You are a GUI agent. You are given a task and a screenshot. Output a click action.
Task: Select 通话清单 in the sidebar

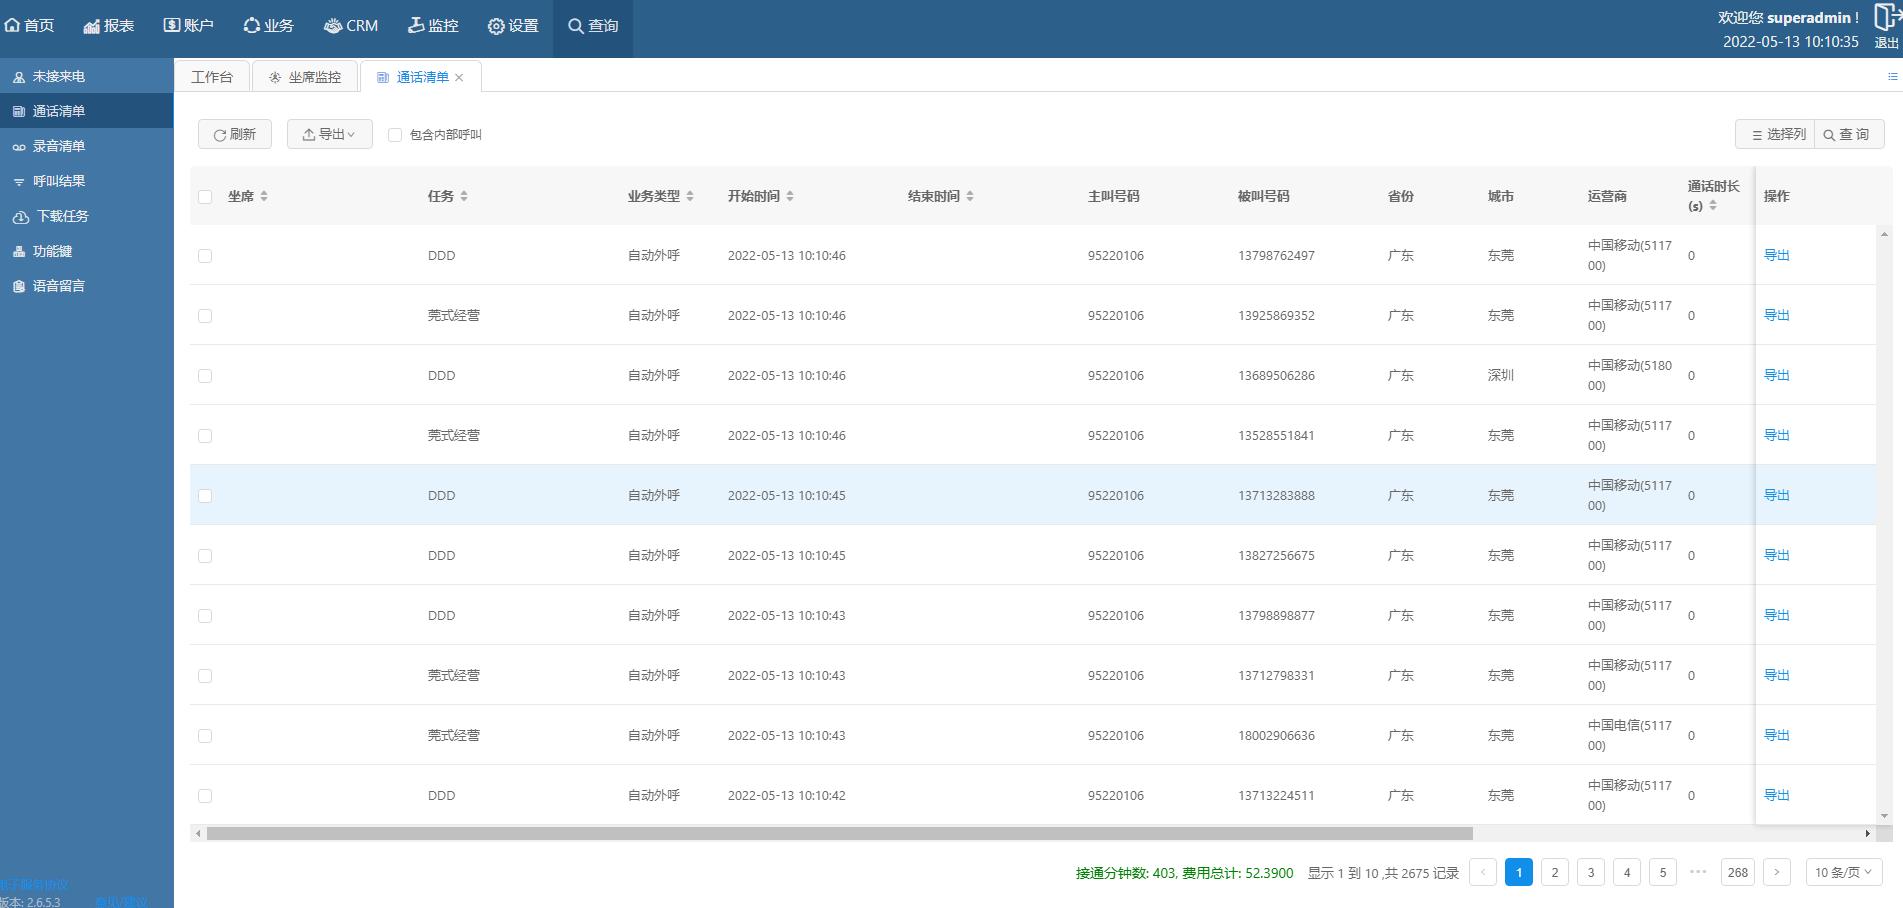[x=87, y=111]
